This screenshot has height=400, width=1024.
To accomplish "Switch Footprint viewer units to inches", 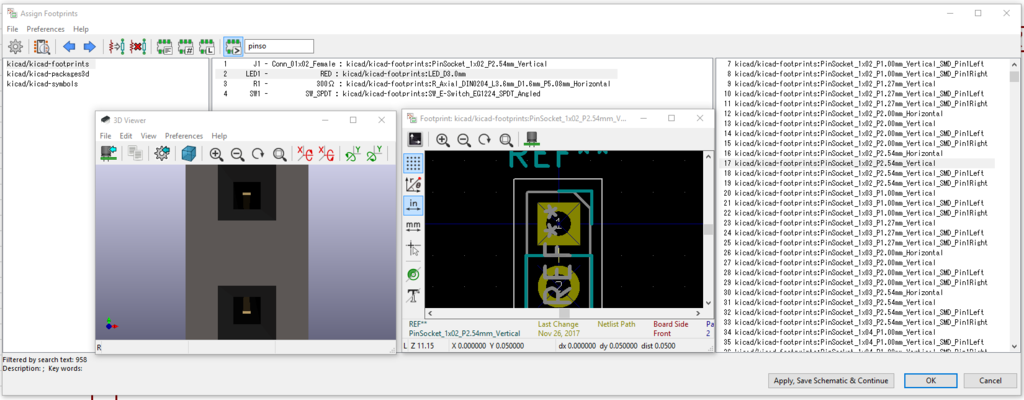I will point(413,205).
